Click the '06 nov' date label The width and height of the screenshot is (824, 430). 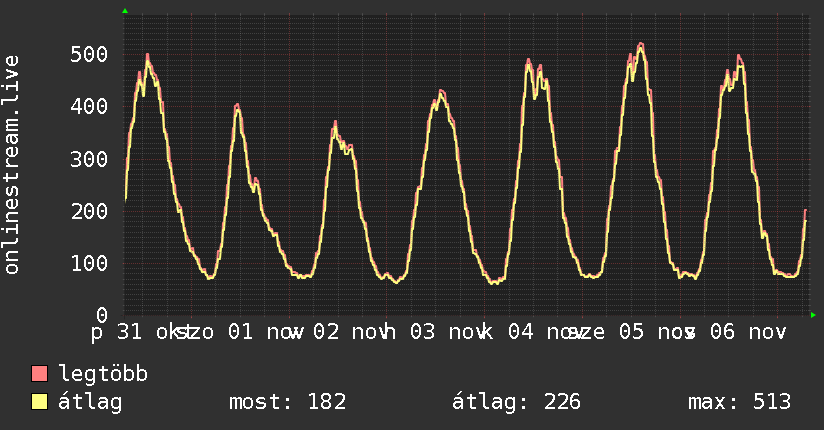pyautogui.click(x=748, y=332)
